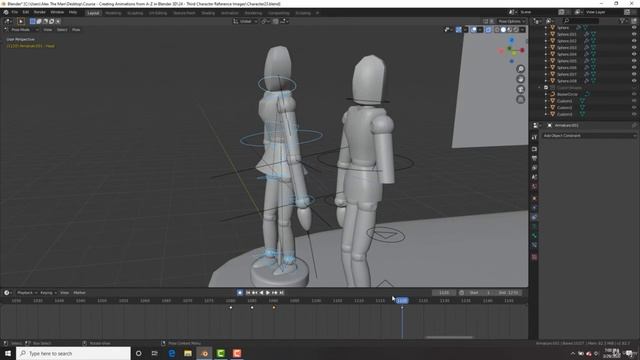Open the timeline Marker menu
This screenshot has width=640, height=360.
tap(80, 293)
